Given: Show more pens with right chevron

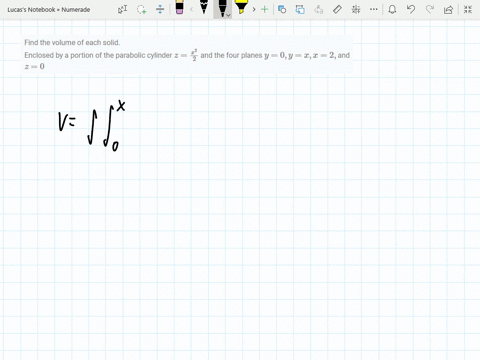Looking at the screenshot, I should click(x=254, y=9).
